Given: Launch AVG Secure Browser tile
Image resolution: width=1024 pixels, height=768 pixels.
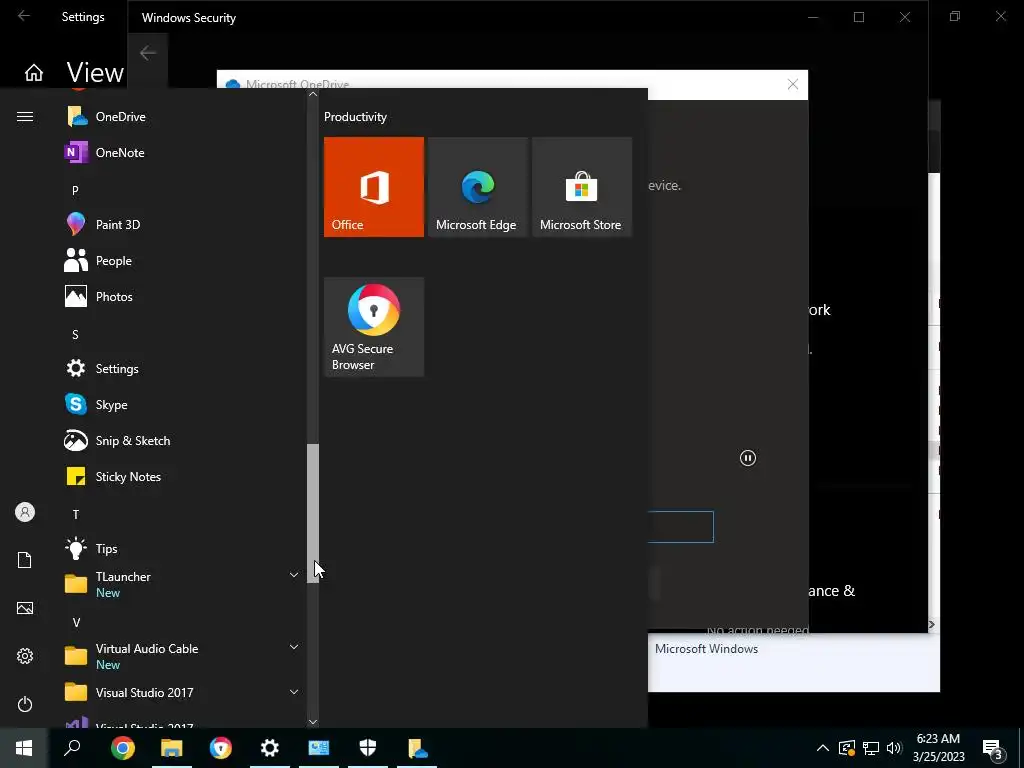Looking at the screenshot, I should 374,327.
